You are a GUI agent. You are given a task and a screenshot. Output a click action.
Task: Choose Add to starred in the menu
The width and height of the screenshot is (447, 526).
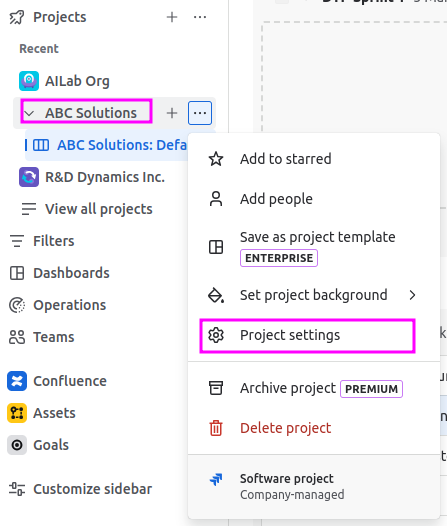coord(314,159)
